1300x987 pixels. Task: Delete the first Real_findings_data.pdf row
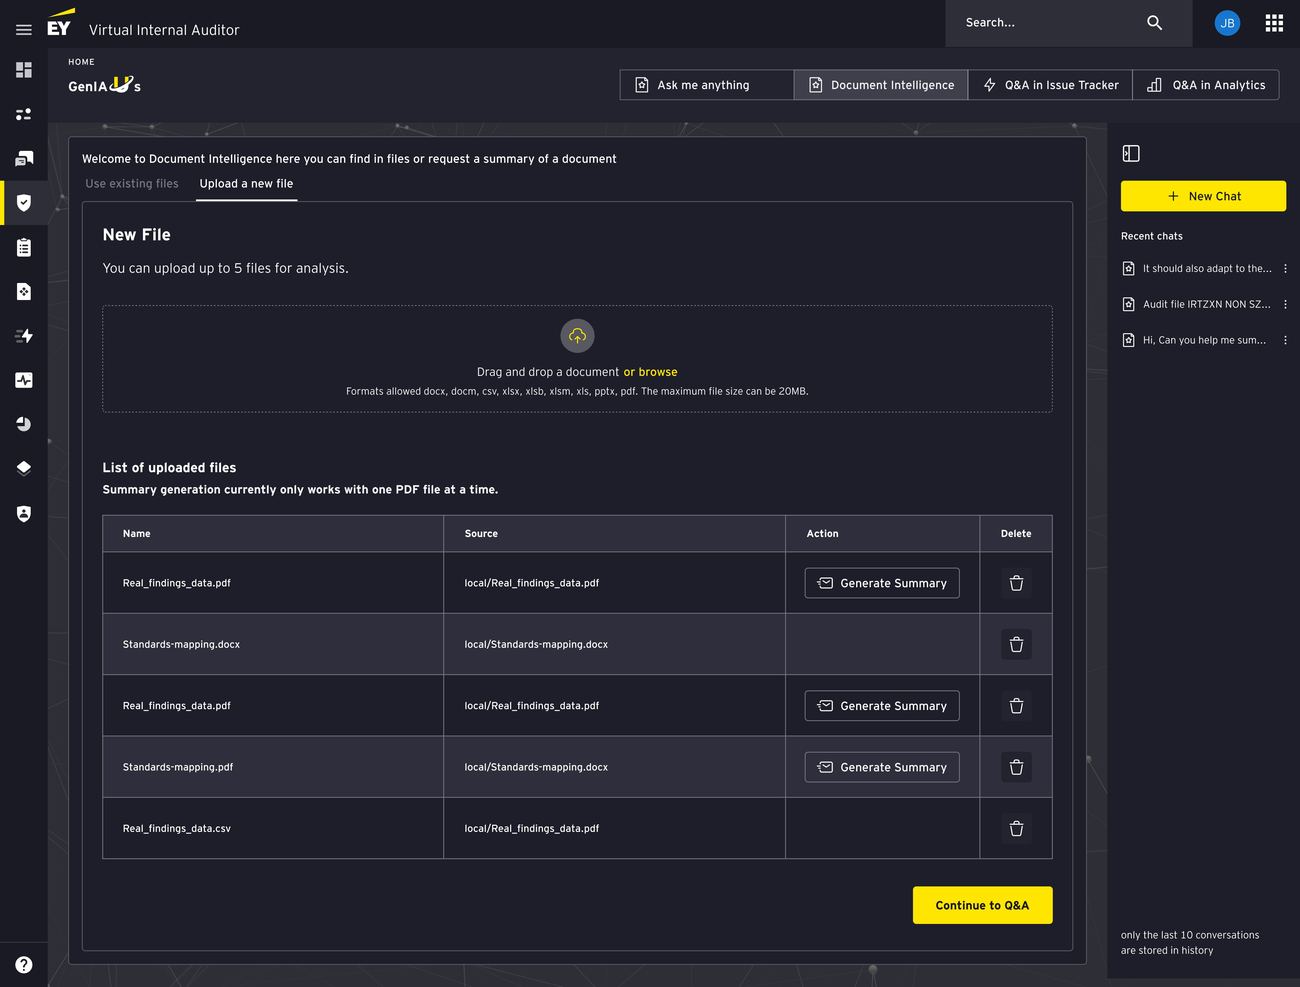1016,583
